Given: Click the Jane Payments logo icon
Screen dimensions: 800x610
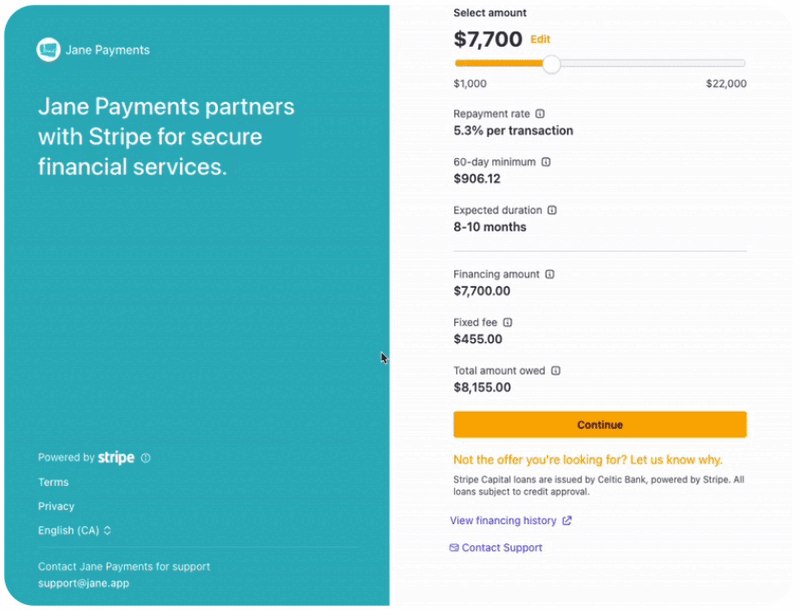Looking at the screenshot, I should coord(48,50).
